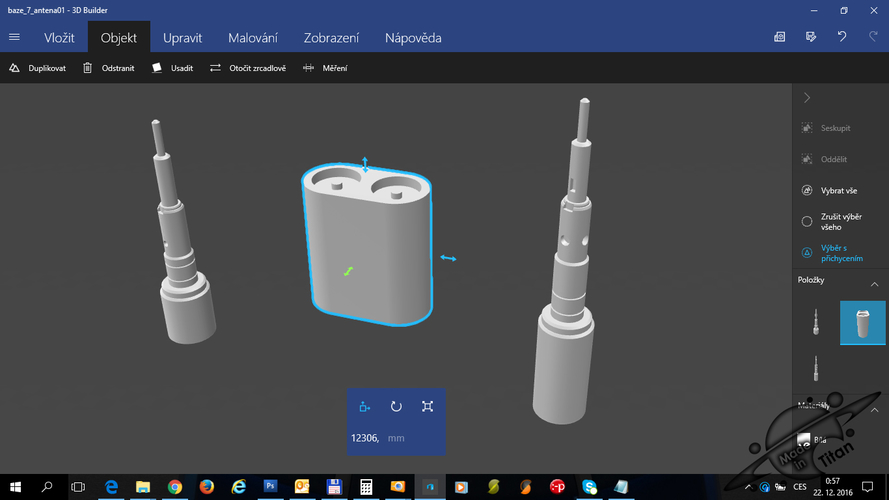This screenshot has width=889, height=500.
Task: Open Firefox from taskbar
Action: coord(206,487)
